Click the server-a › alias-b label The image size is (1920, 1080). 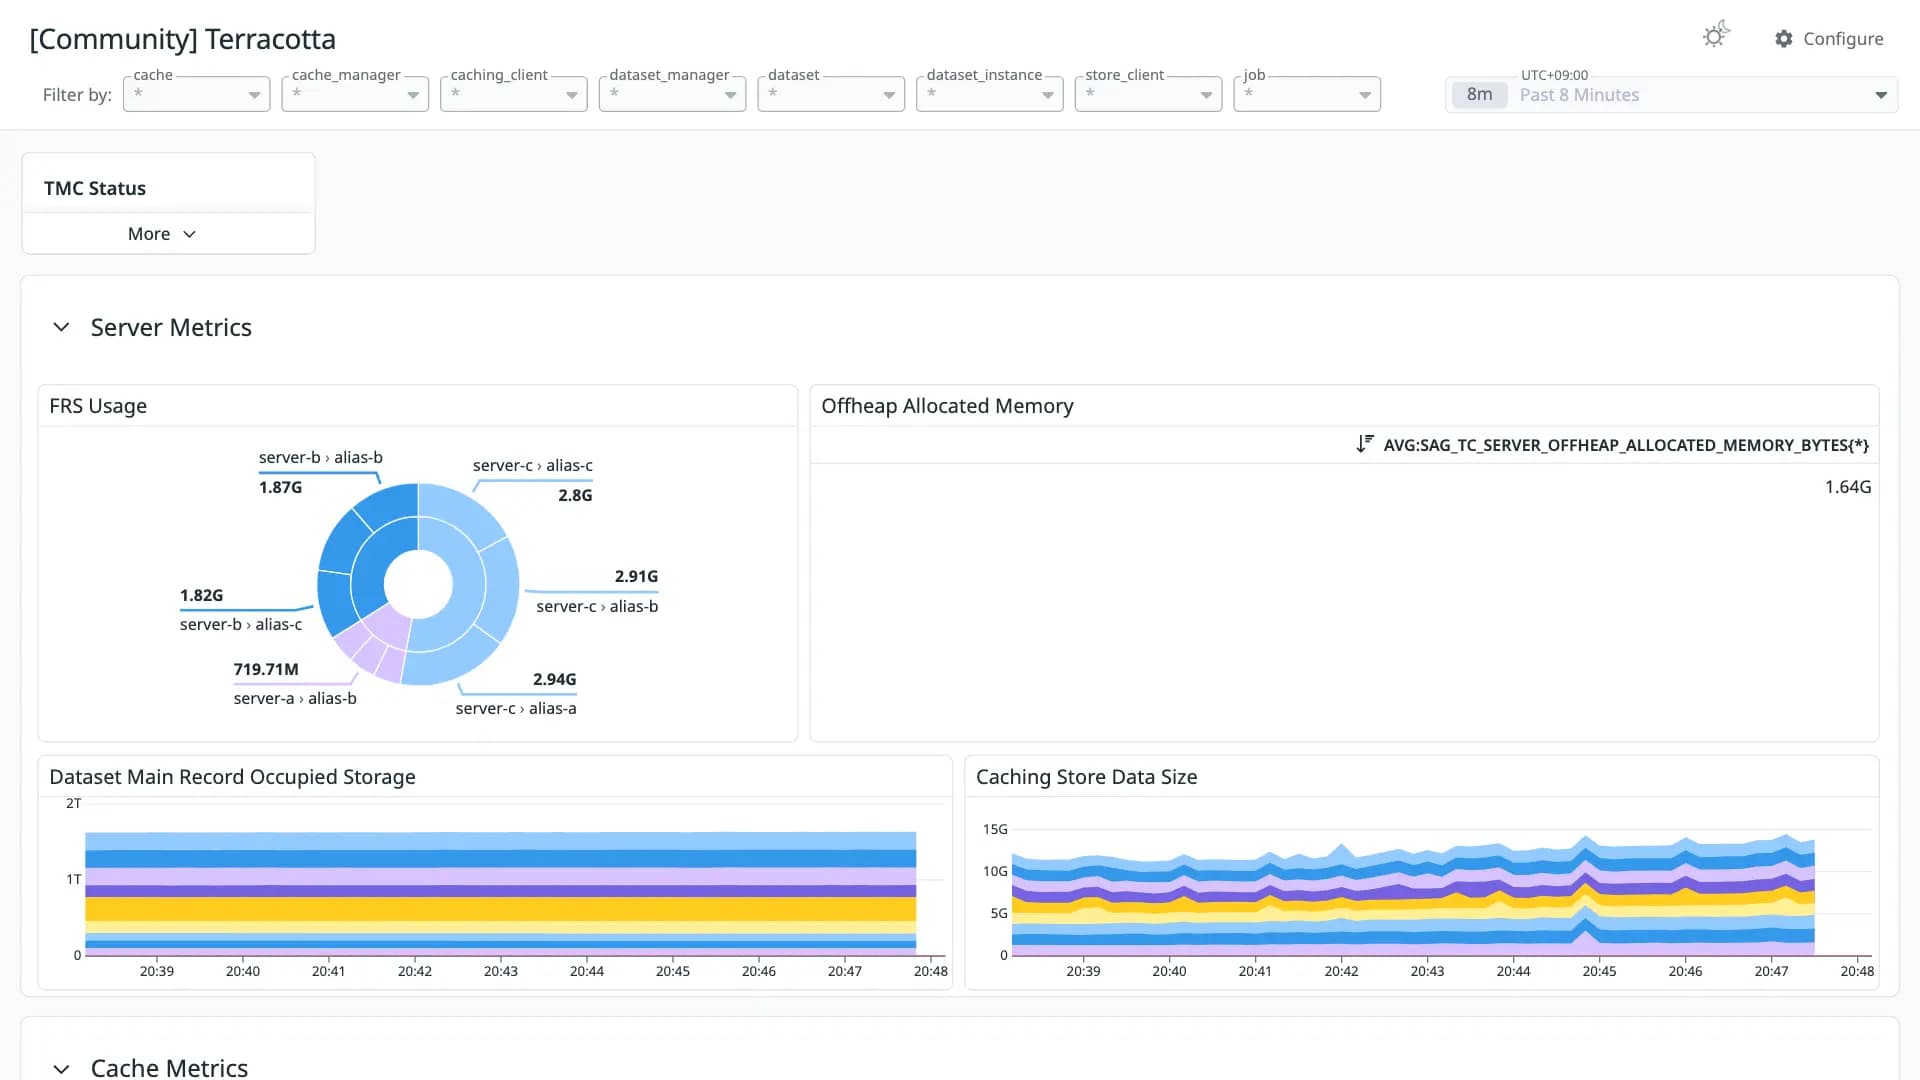tap(295, 698)
